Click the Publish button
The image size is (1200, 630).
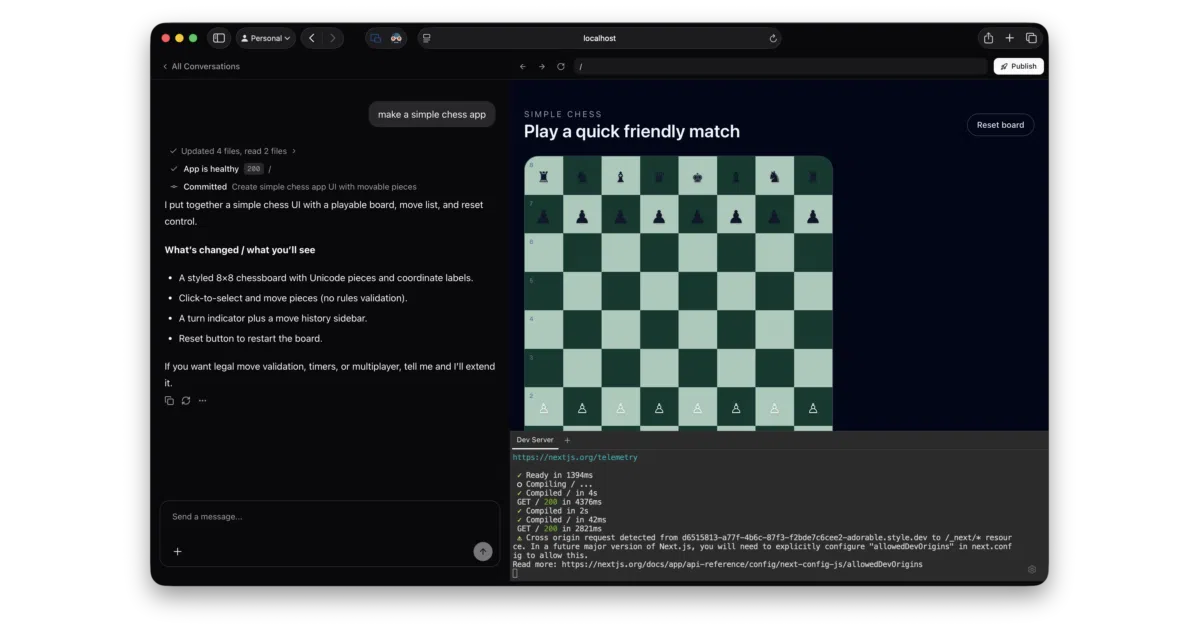click(x=1018, y=66)
